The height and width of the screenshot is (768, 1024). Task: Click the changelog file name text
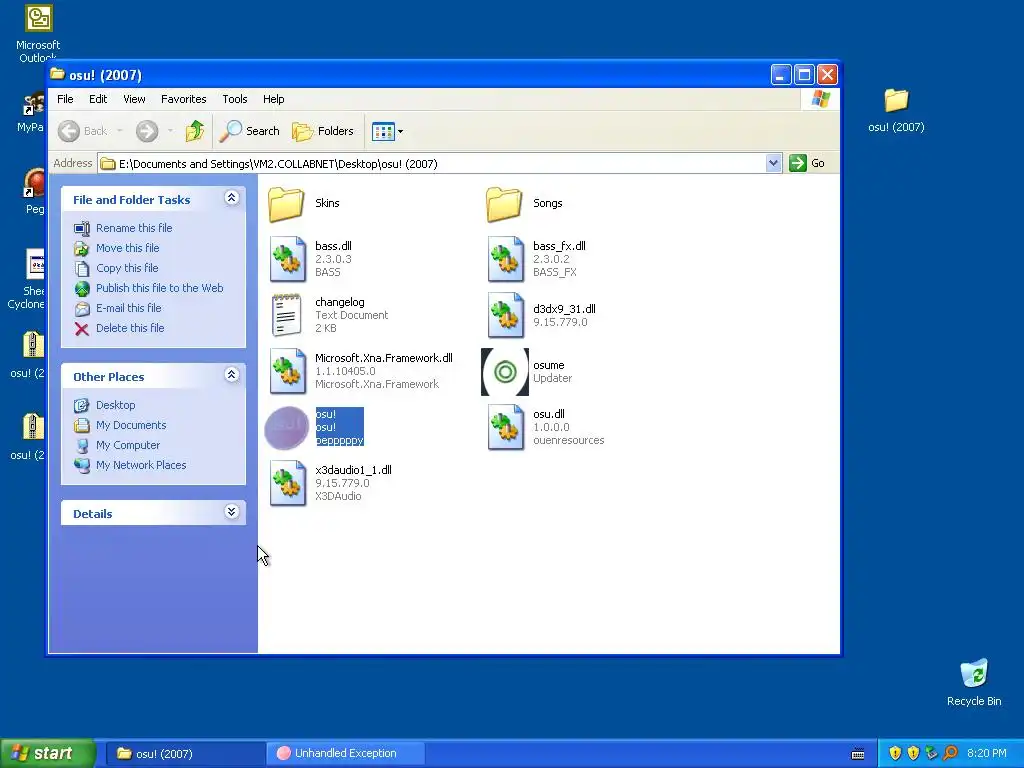coord(340,302)
